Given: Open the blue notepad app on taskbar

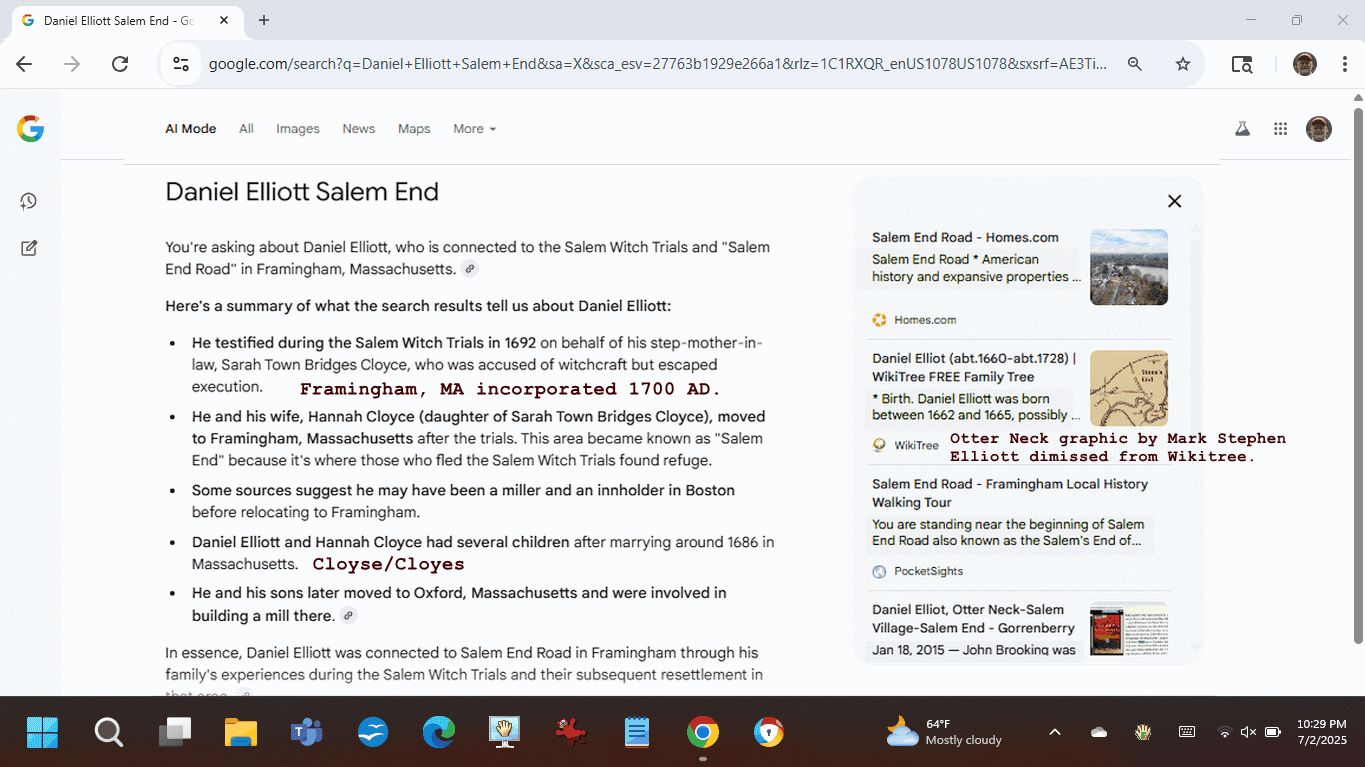Looking at the screenshot, I should tap(637, 733).
